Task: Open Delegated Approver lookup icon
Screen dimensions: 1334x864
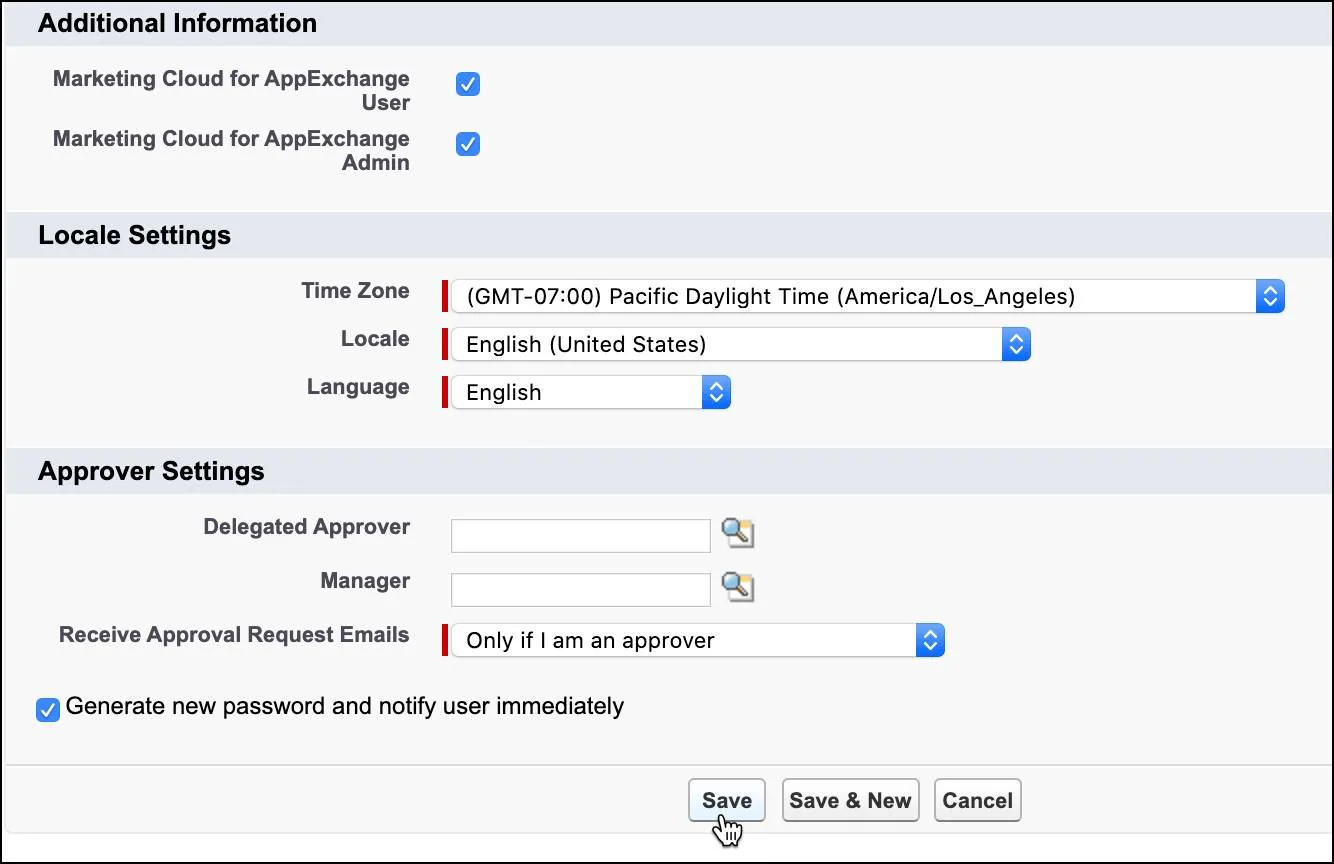Action: [738, 534]
